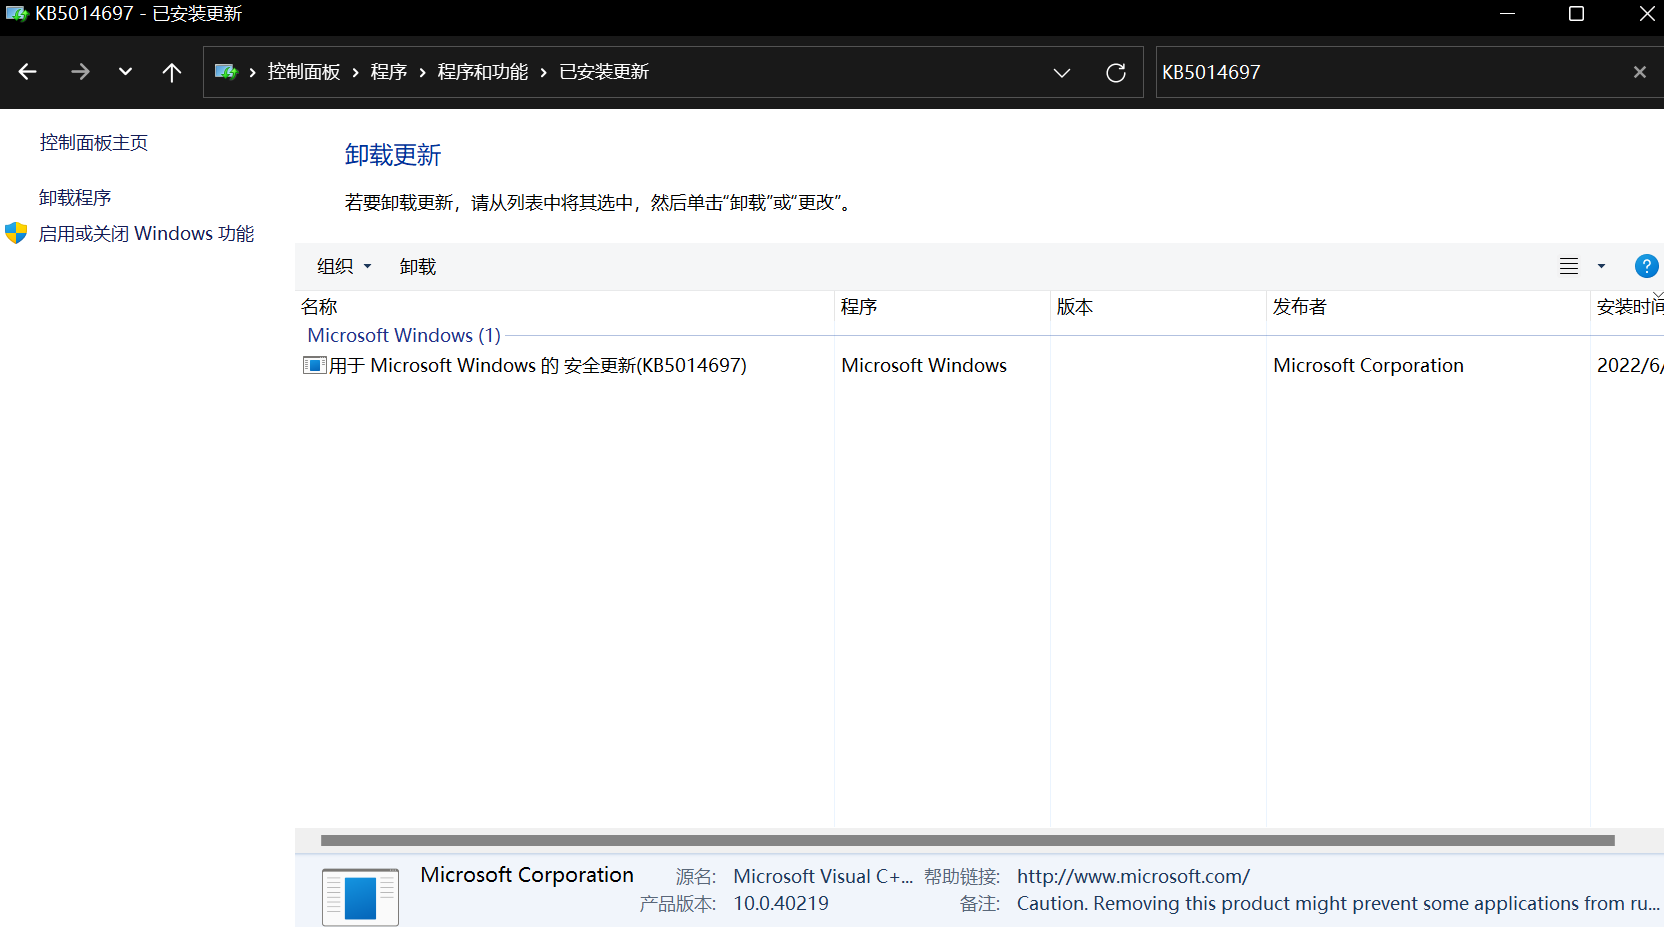Open 启用或关闭 Windows 功能 link
Screen dimensions: 1664x927
(146, 234)
